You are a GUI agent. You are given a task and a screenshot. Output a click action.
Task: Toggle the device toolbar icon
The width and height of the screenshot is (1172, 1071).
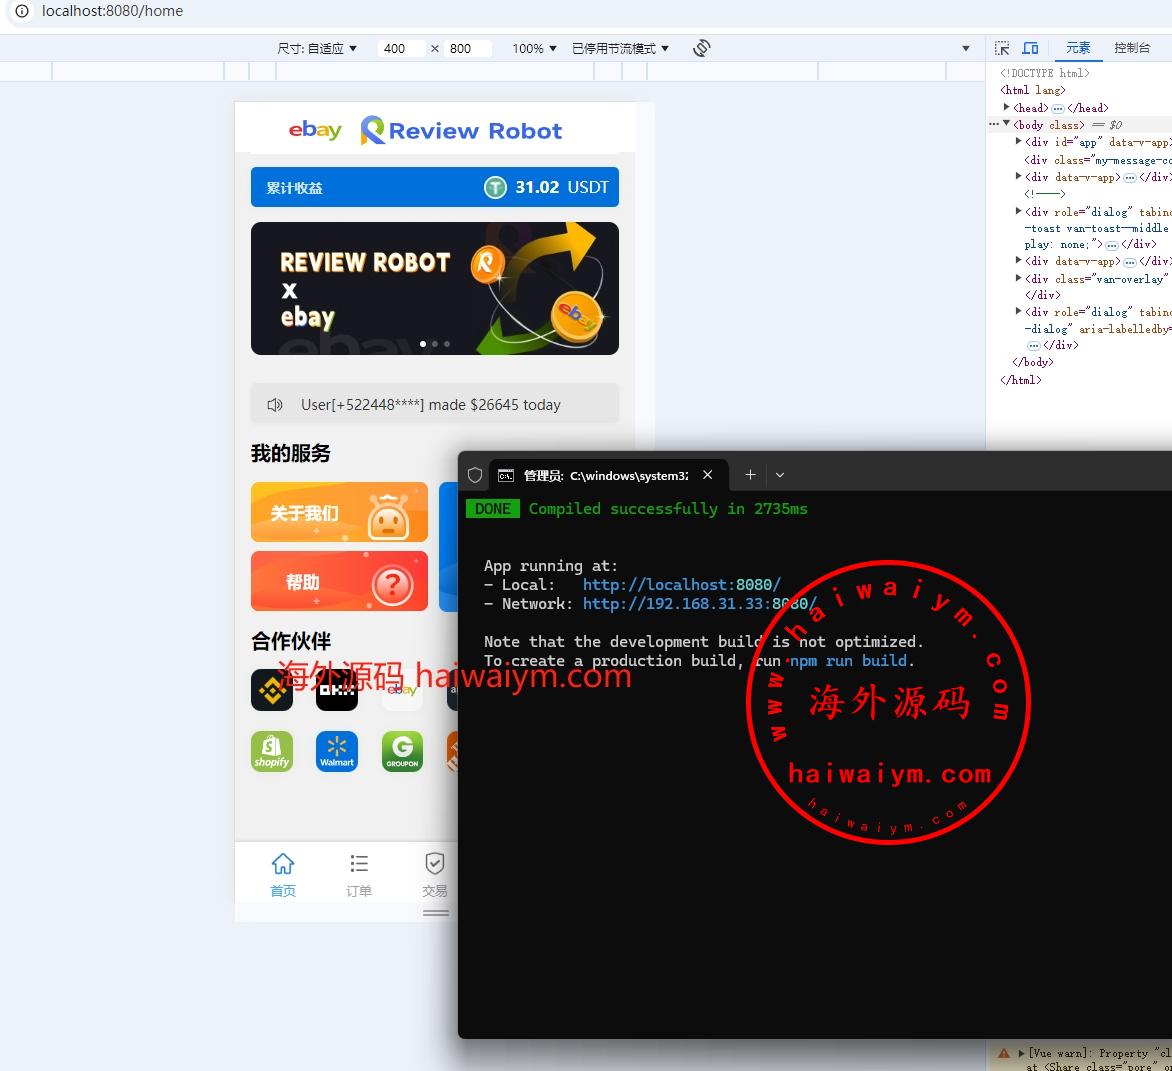pos(1030,48)
